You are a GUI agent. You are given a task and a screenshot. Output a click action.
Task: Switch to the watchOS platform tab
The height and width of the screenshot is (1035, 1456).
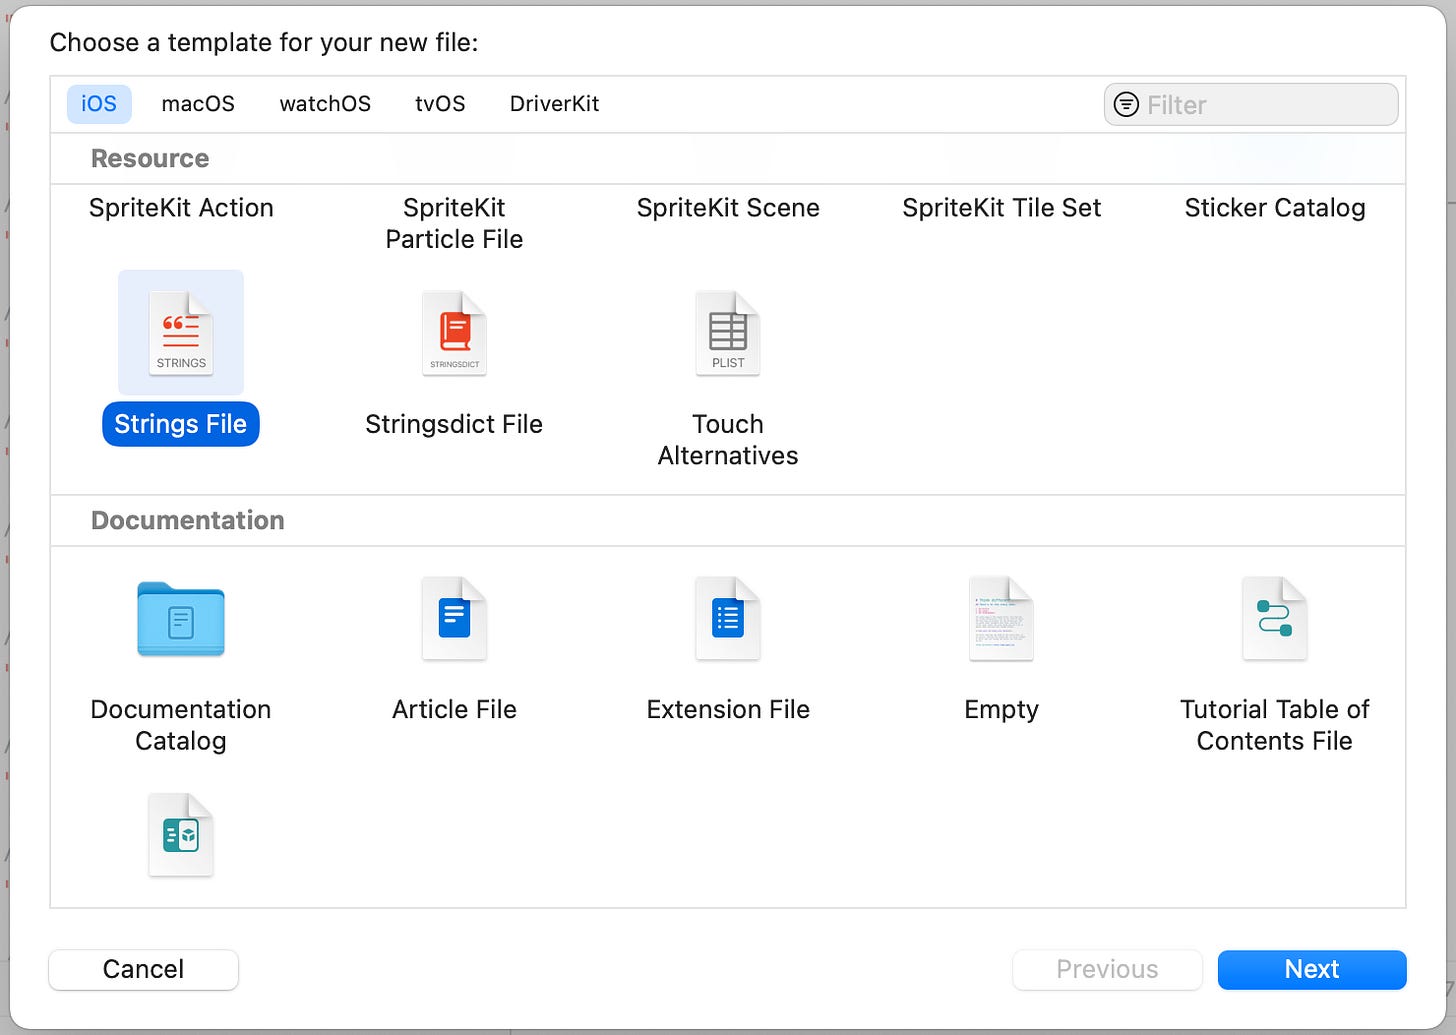pos(325,104)
